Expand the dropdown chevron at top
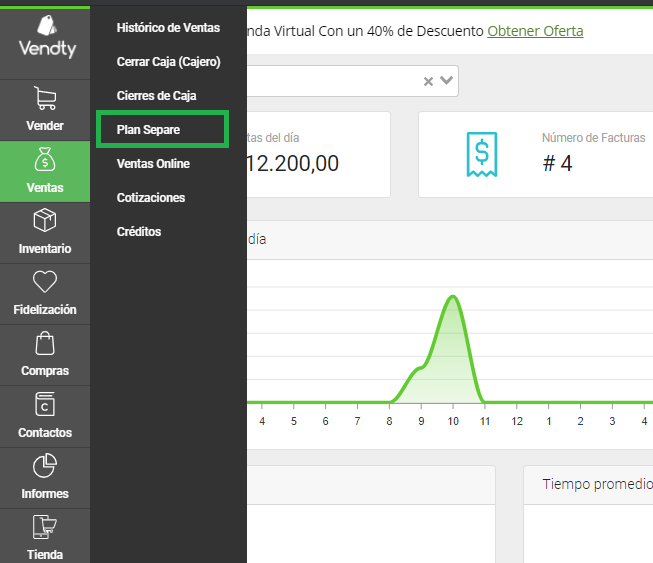This screenshot has height=563, width=653. 446,80
